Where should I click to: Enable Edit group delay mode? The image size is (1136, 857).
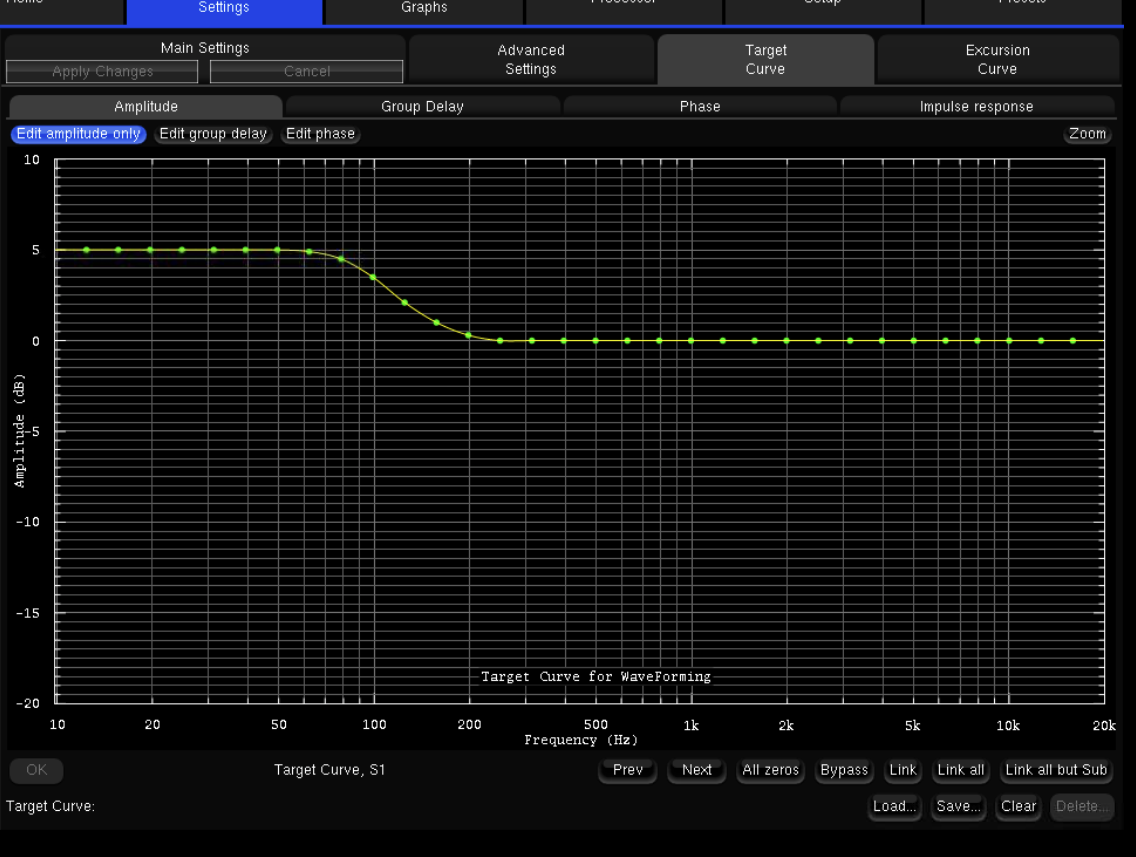pyautogui.click(x=213, y=134)
